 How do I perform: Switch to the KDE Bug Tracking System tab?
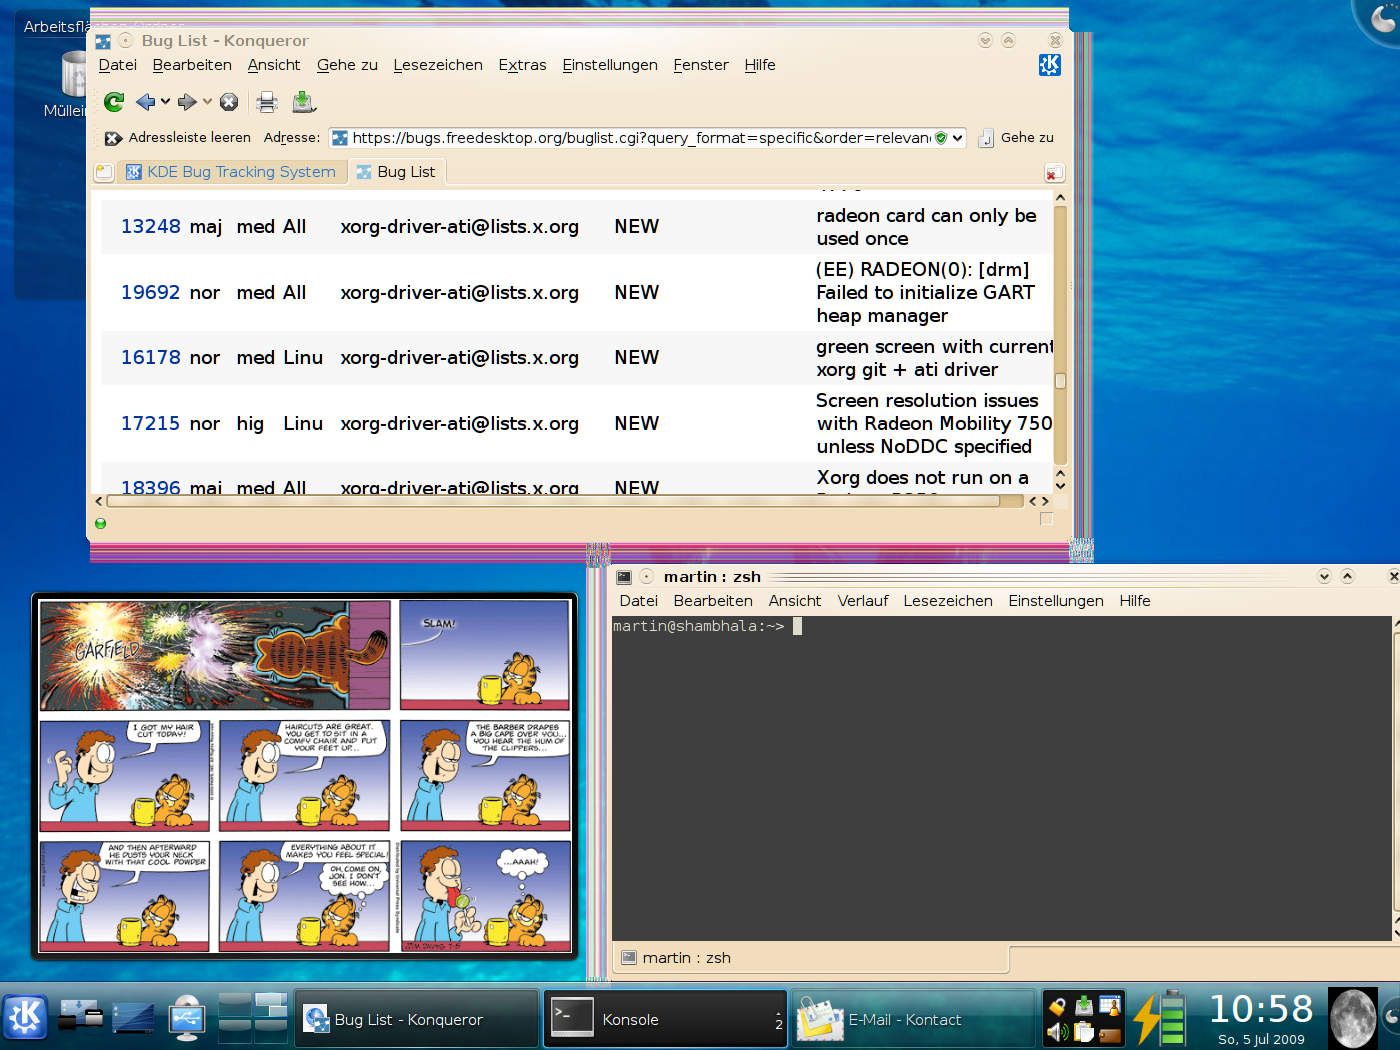pyautogui.click(x=232, y=172)
